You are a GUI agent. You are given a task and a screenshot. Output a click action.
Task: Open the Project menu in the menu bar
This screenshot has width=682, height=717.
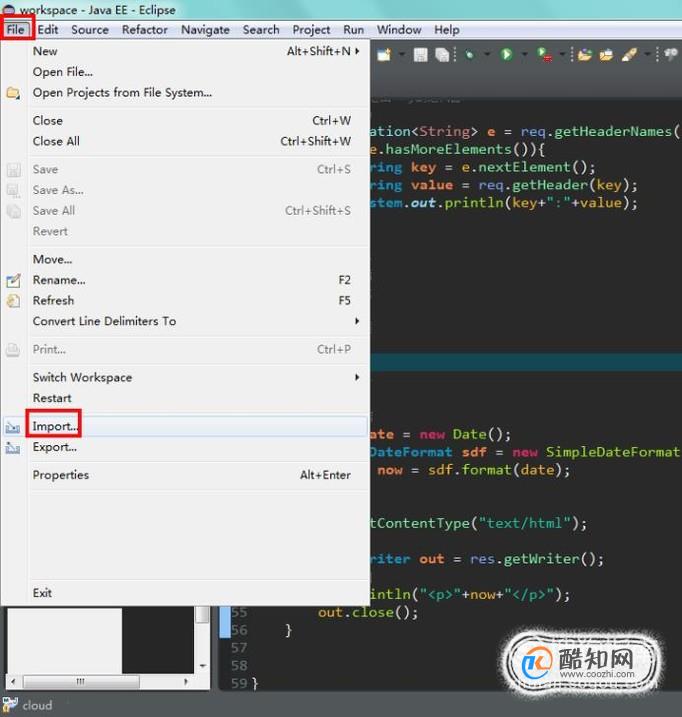tap(311, 30)
